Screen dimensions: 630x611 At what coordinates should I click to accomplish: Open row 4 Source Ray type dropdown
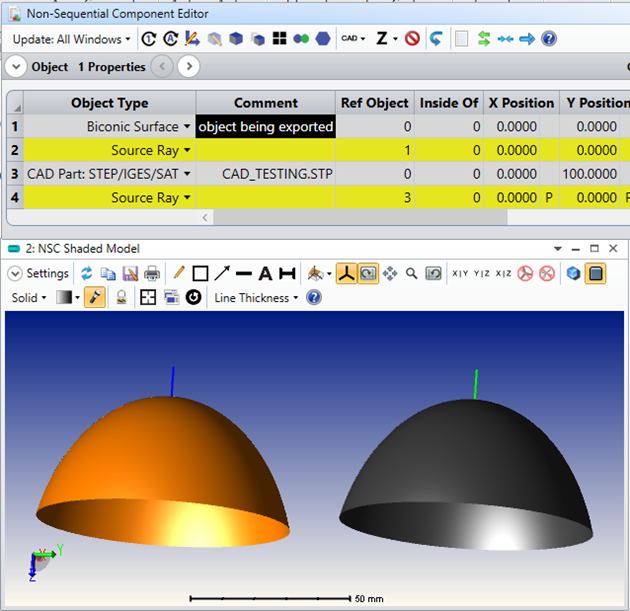(x=187, y=198)
